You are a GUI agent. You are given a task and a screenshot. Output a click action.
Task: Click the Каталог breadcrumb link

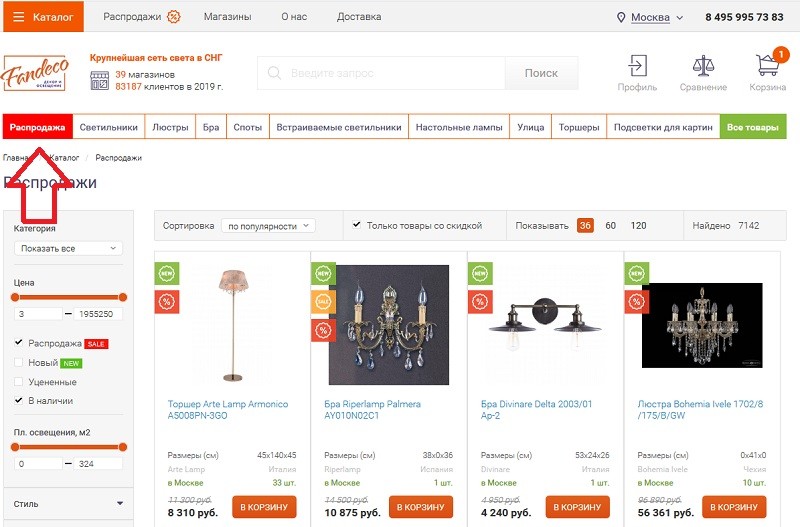[x=64, y=158]
